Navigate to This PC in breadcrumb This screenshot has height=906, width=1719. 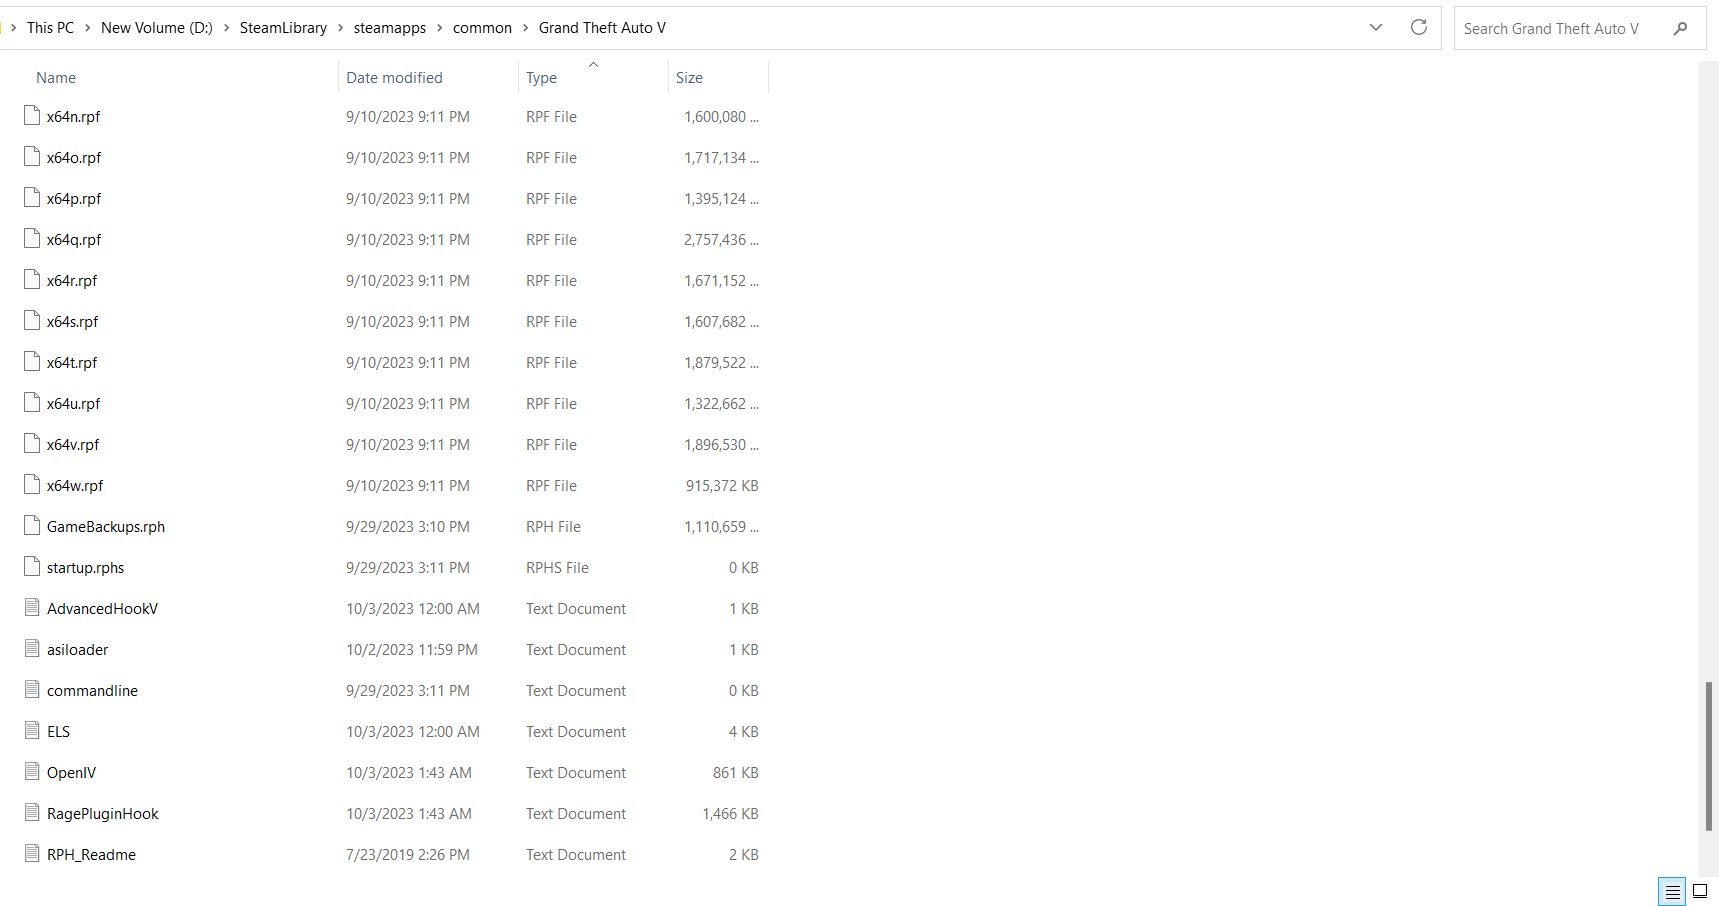pos(50,28)
